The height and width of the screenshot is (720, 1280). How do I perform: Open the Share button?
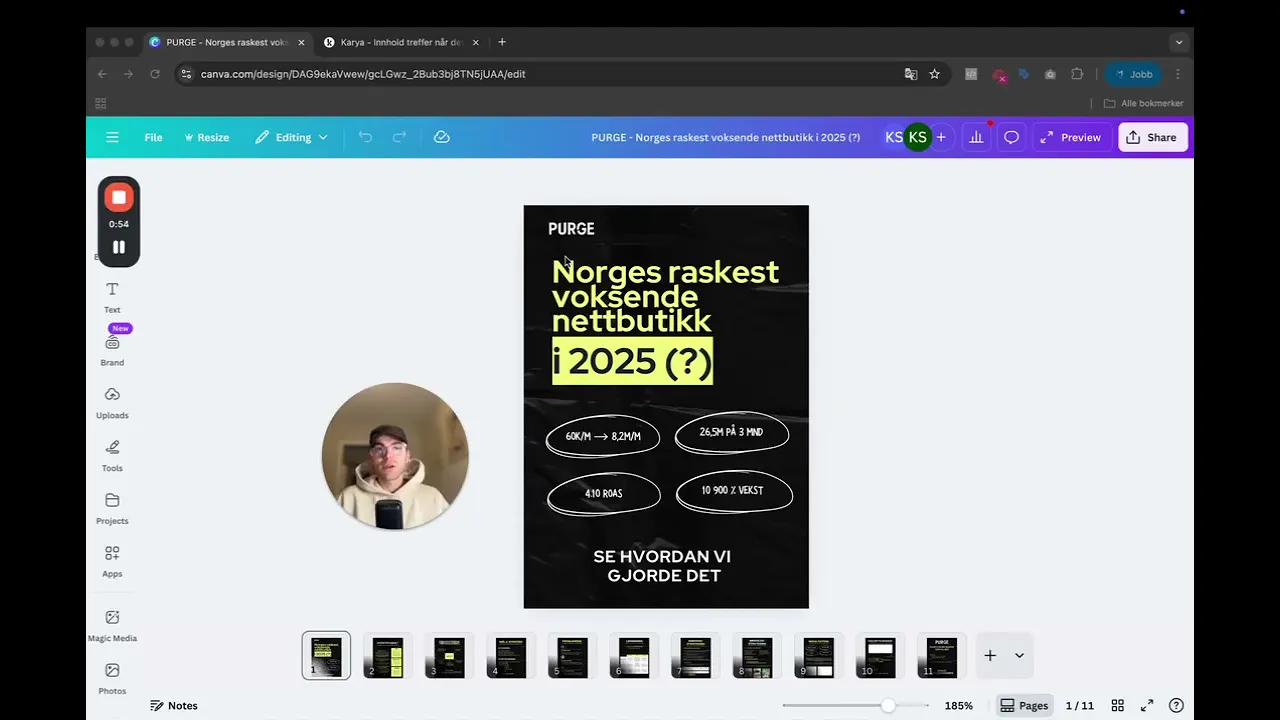tap(1152, 137)
